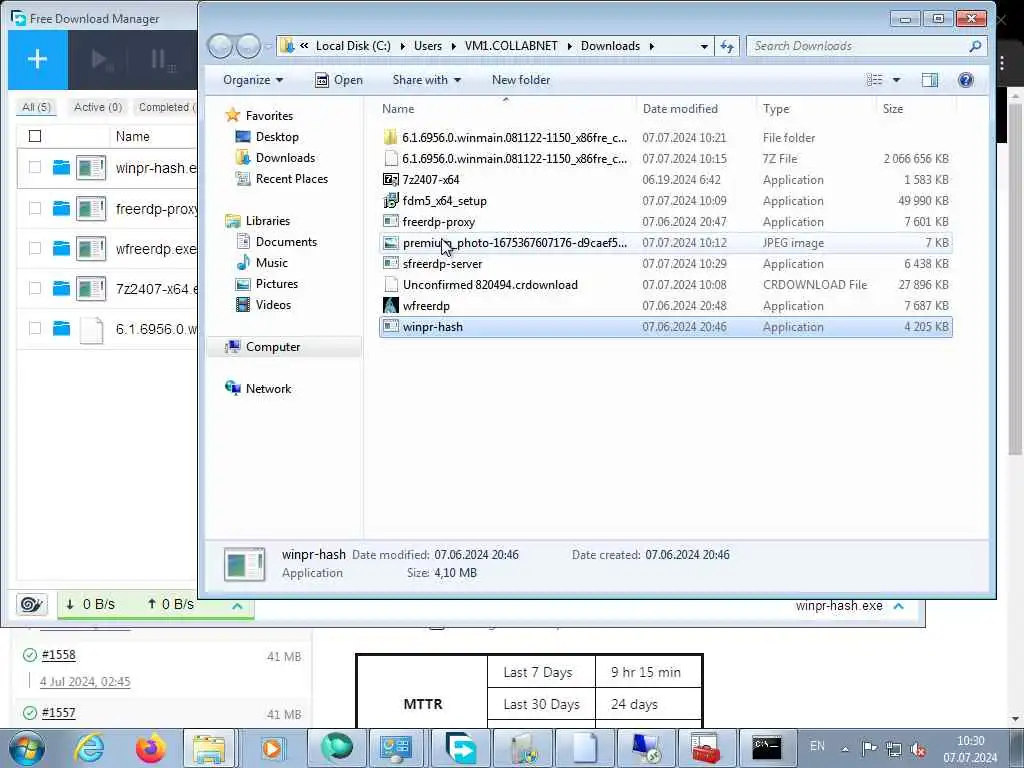Open Windows Media Player taskbar icon
Screen dimensions: 1024x768
271,748
